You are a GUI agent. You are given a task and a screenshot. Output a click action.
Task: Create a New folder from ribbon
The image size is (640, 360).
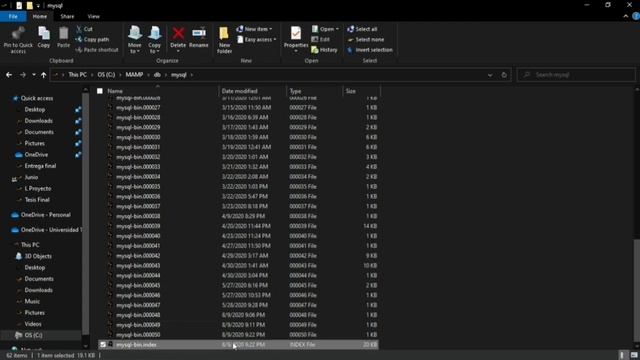224,40
